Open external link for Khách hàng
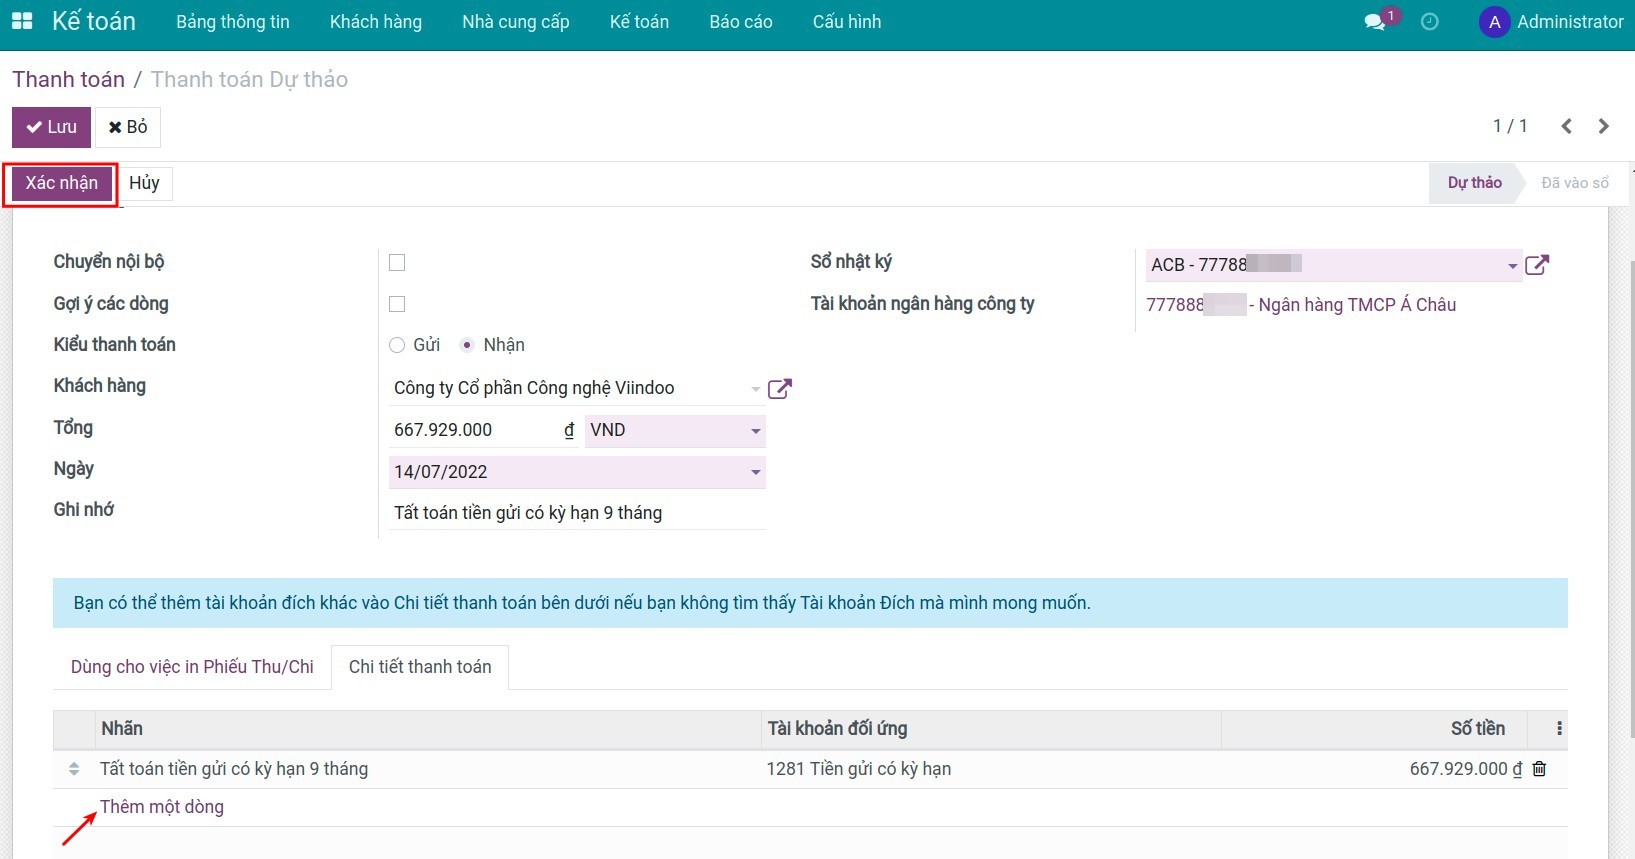Viewport: 1635px width, 859px height. [779, 389]
